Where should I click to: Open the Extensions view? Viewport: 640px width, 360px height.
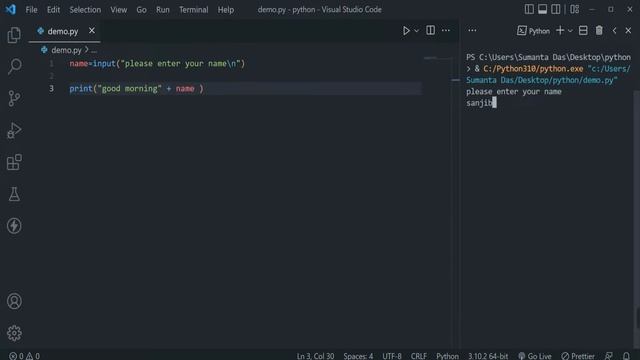click(14, 162)
